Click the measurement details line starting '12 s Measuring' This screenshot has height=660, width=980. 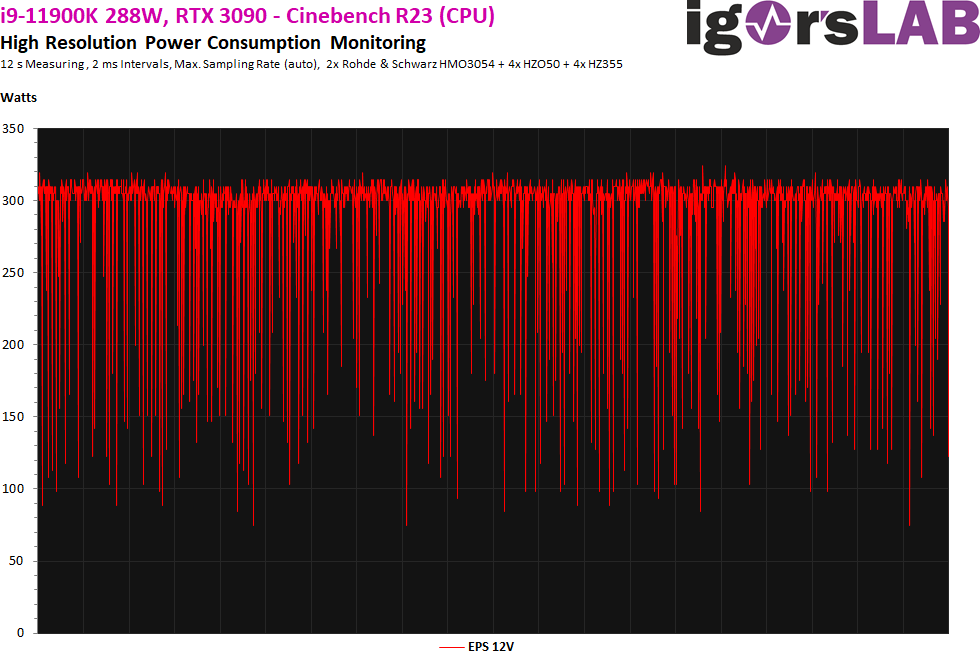[311, 64]
